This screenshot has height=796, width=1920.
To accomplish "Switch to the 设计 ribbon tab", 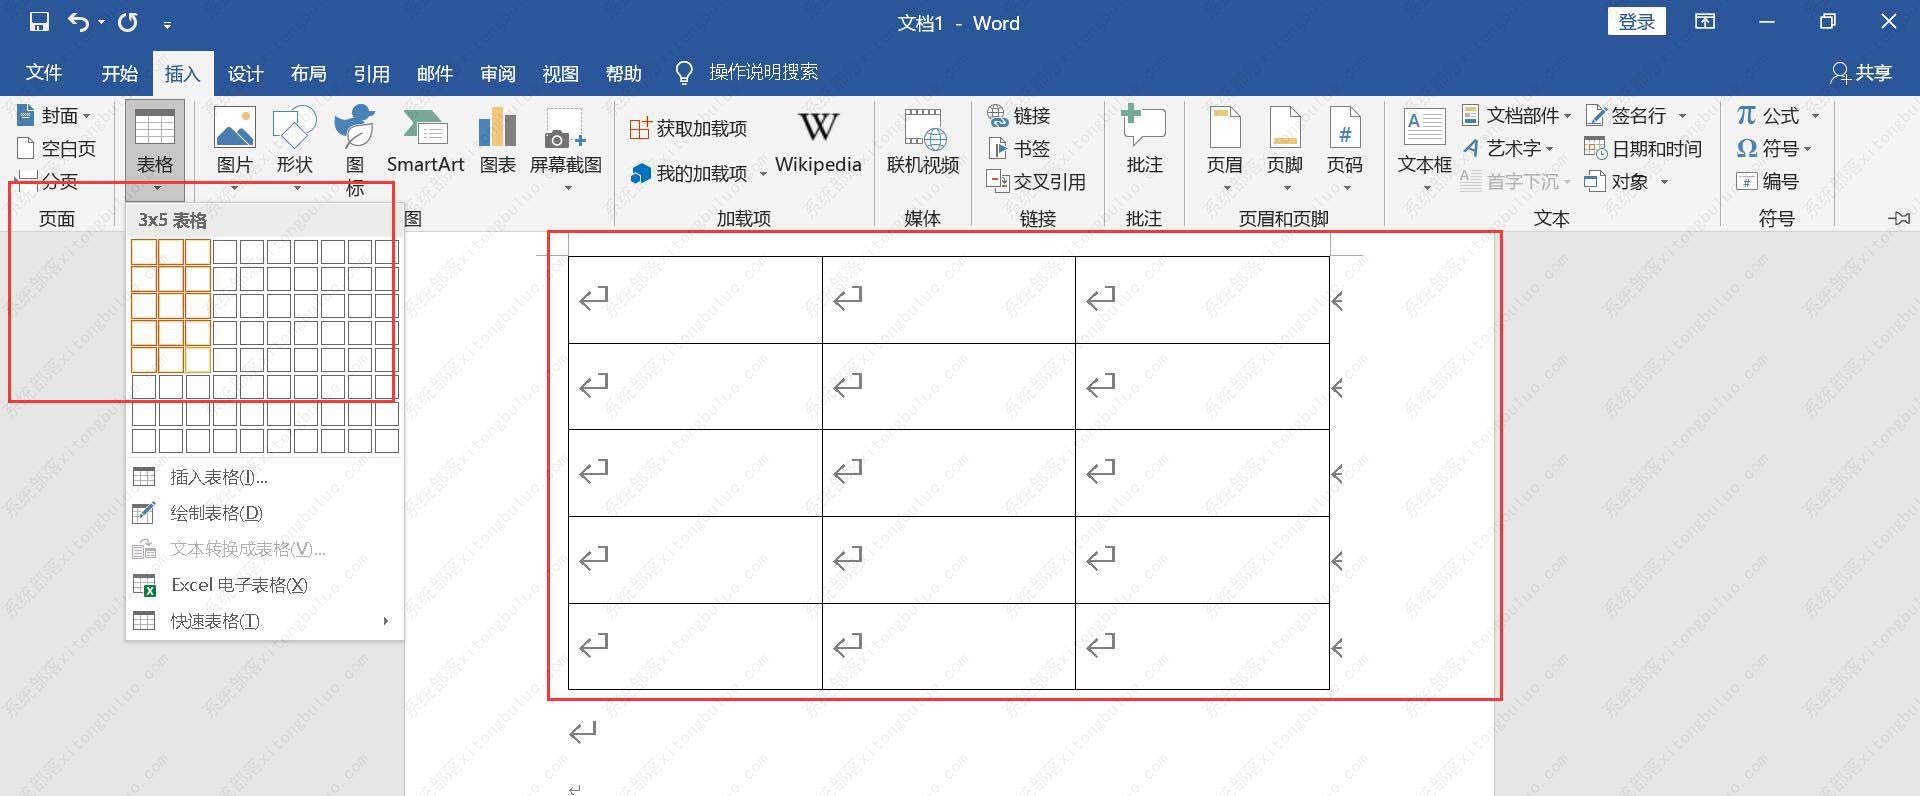I will pyautogui.click(x=245, y=74).
